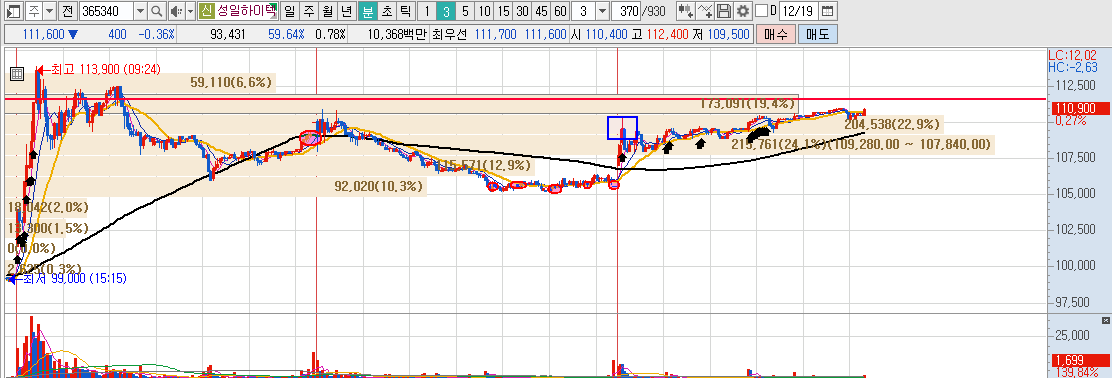Click the 매도 sell button

pyautogui.click(x=818, y=34)
